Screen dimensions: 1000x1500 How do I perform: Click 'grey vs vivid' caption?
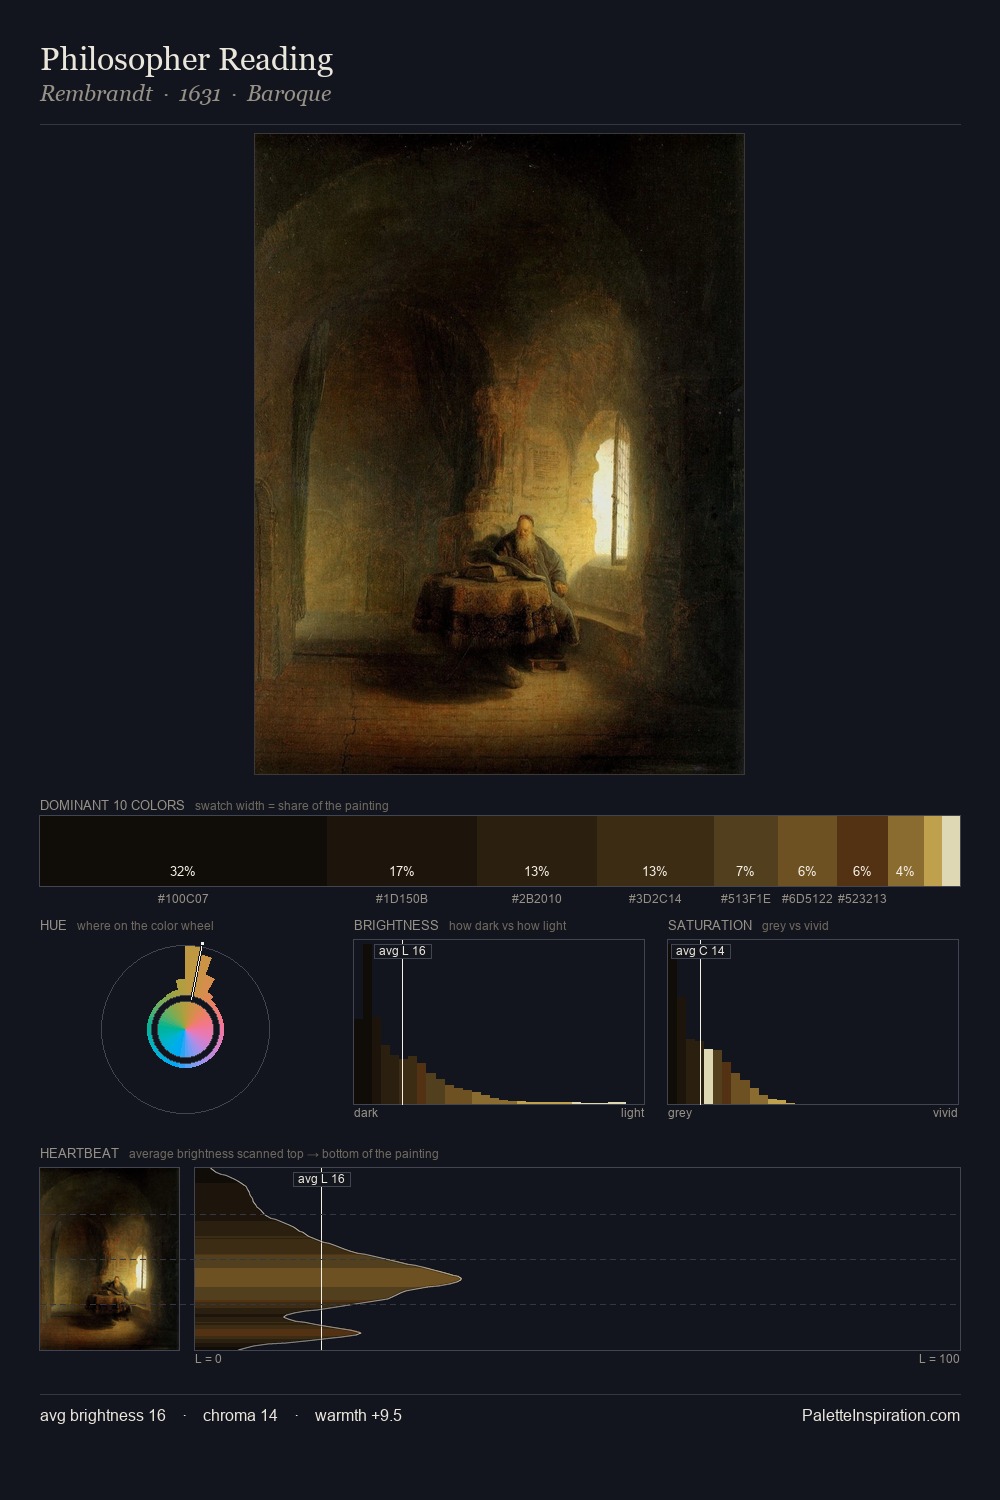click(x=795, y=926)
